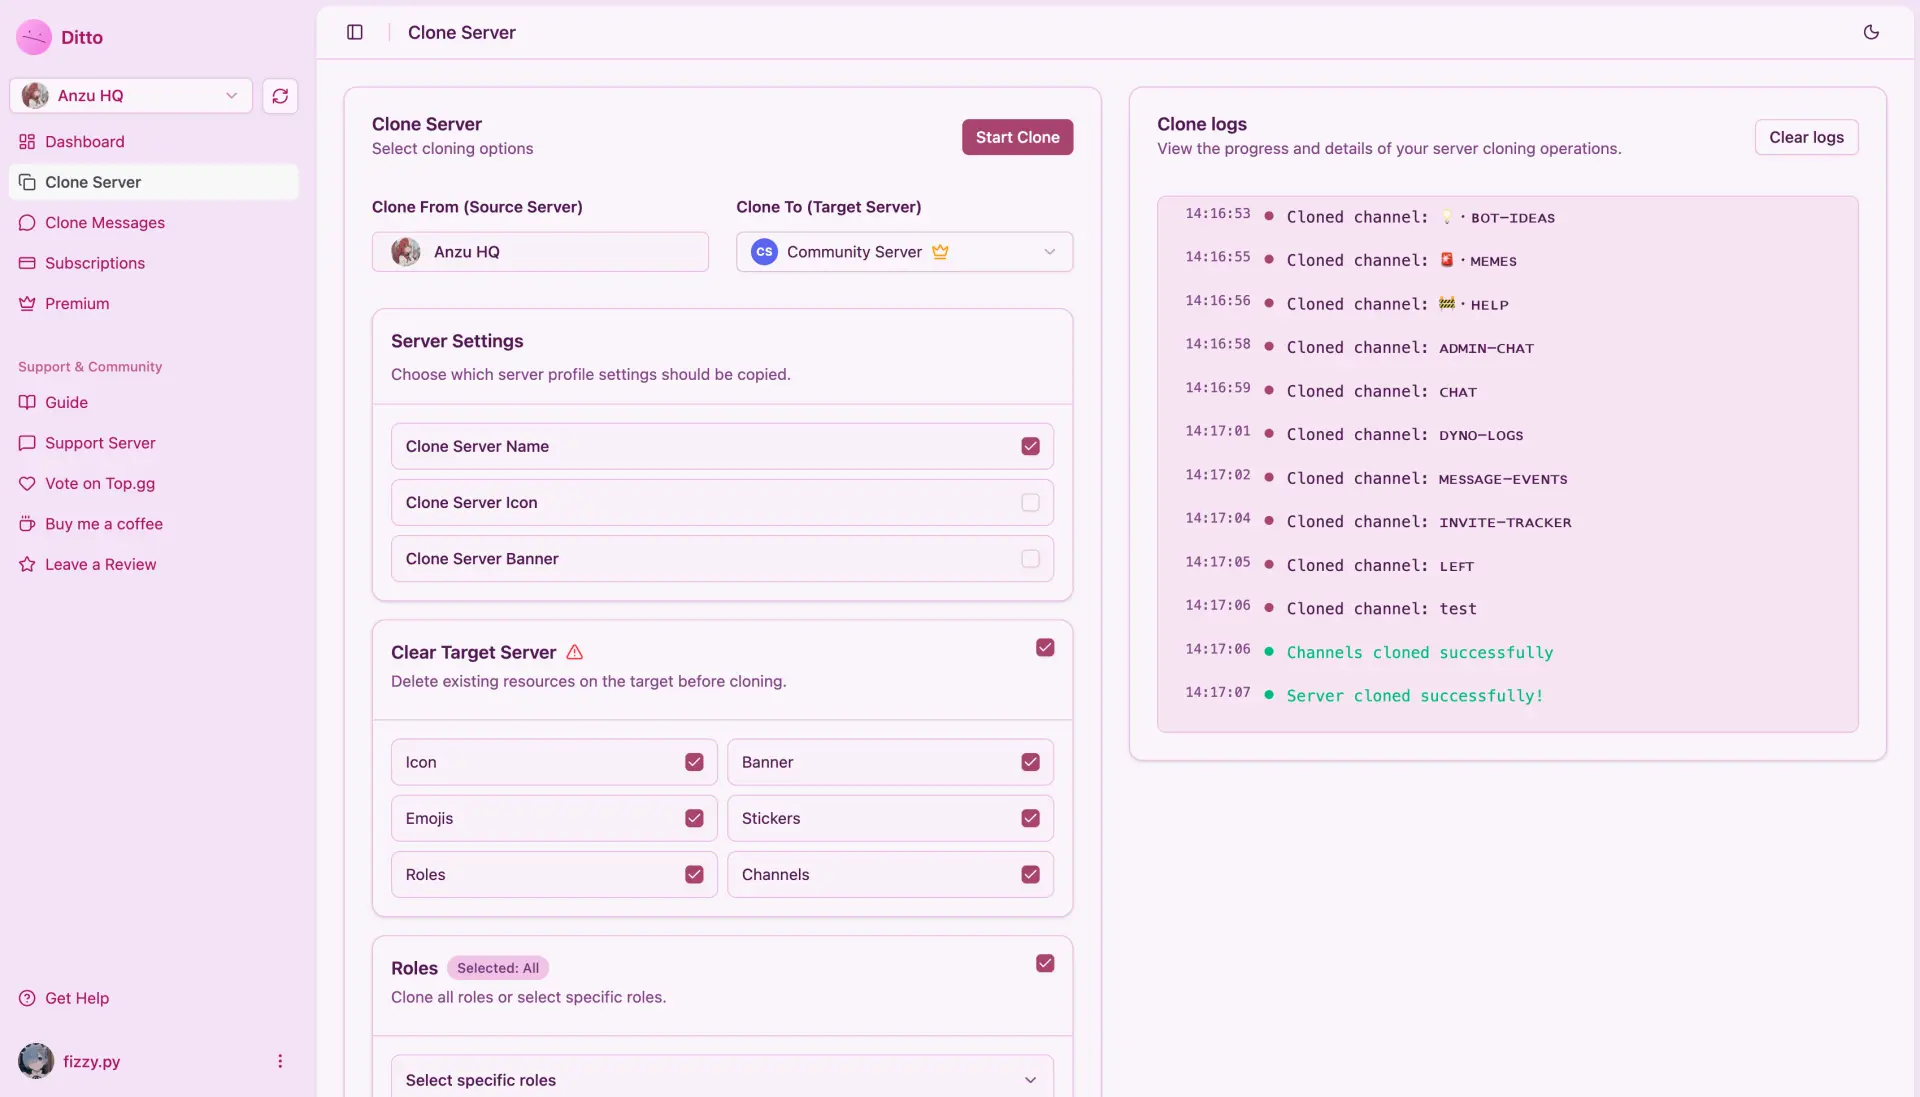Uncheck the Emojis clear option

694,818
